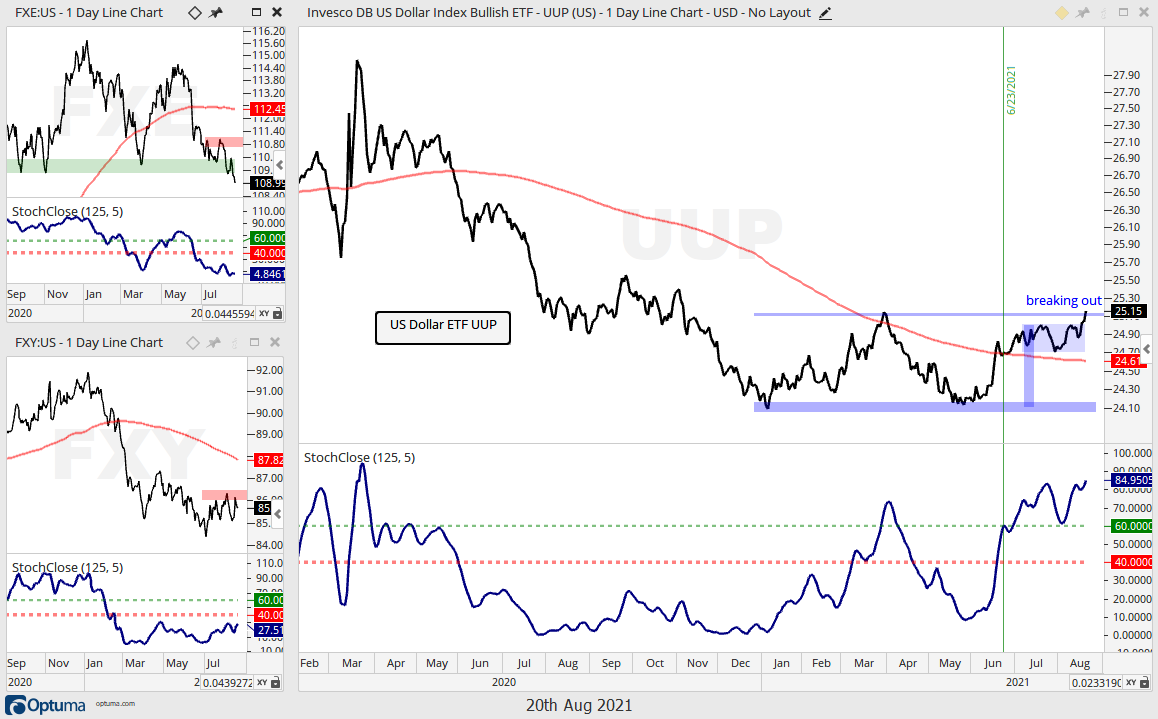Click the diamond icon in FXE:US chart header

(x=194, y=13)
